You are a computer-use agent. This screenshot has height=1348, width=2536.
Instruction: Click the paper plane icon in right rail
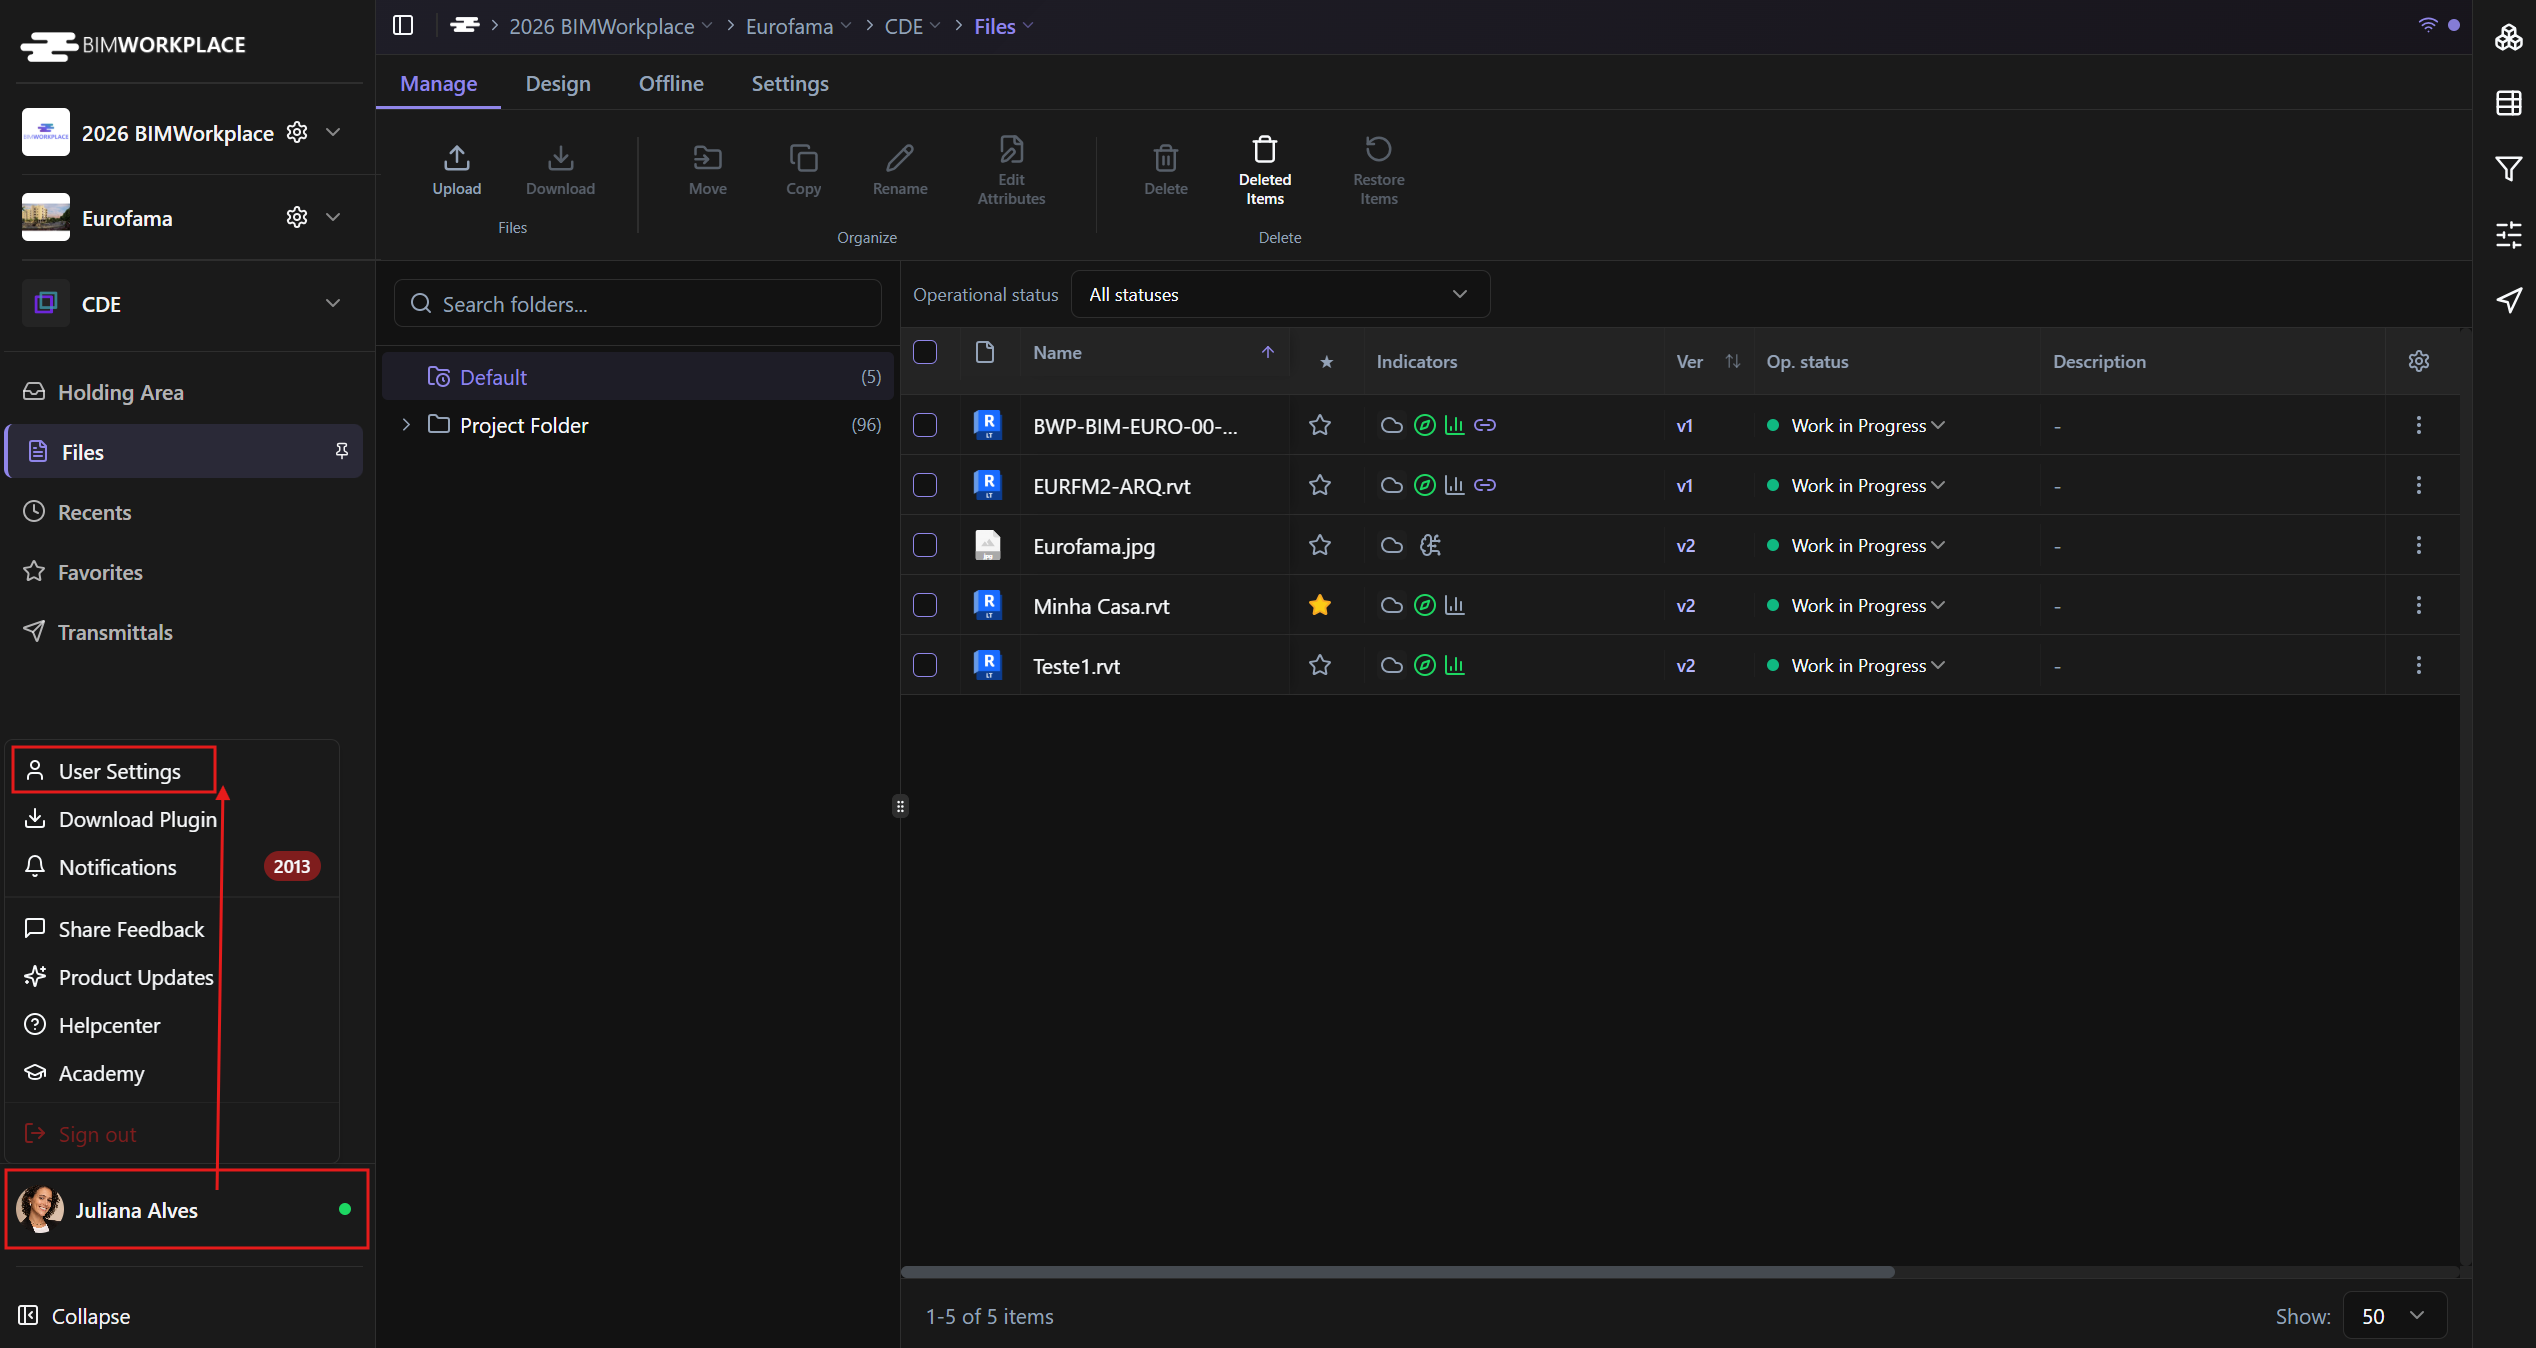(2508, 300)
